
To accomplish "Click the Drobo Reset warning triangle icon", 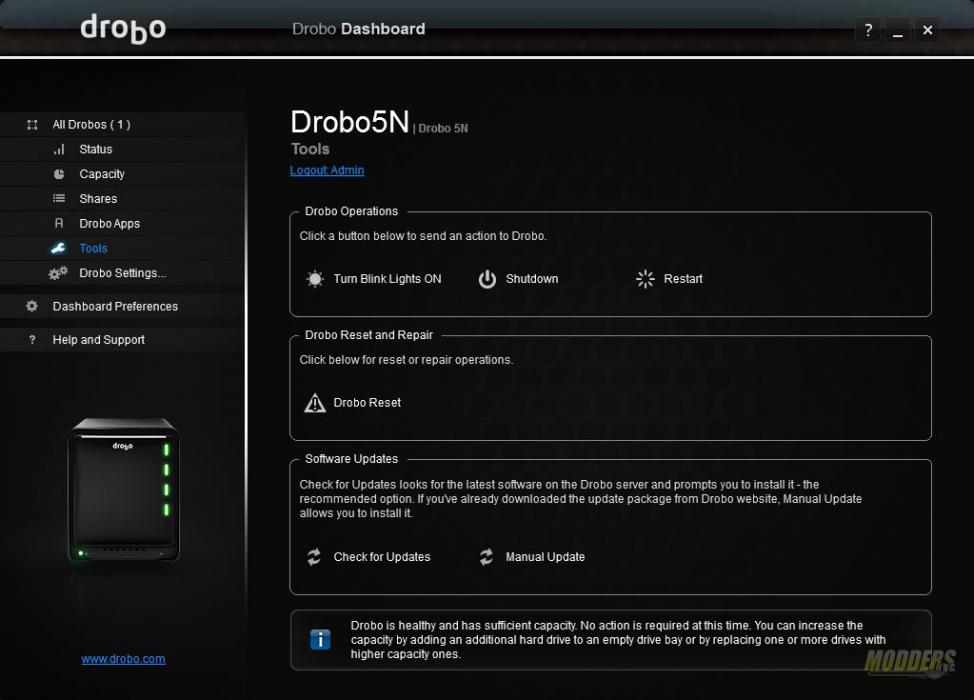I will (x=314, y=402).
